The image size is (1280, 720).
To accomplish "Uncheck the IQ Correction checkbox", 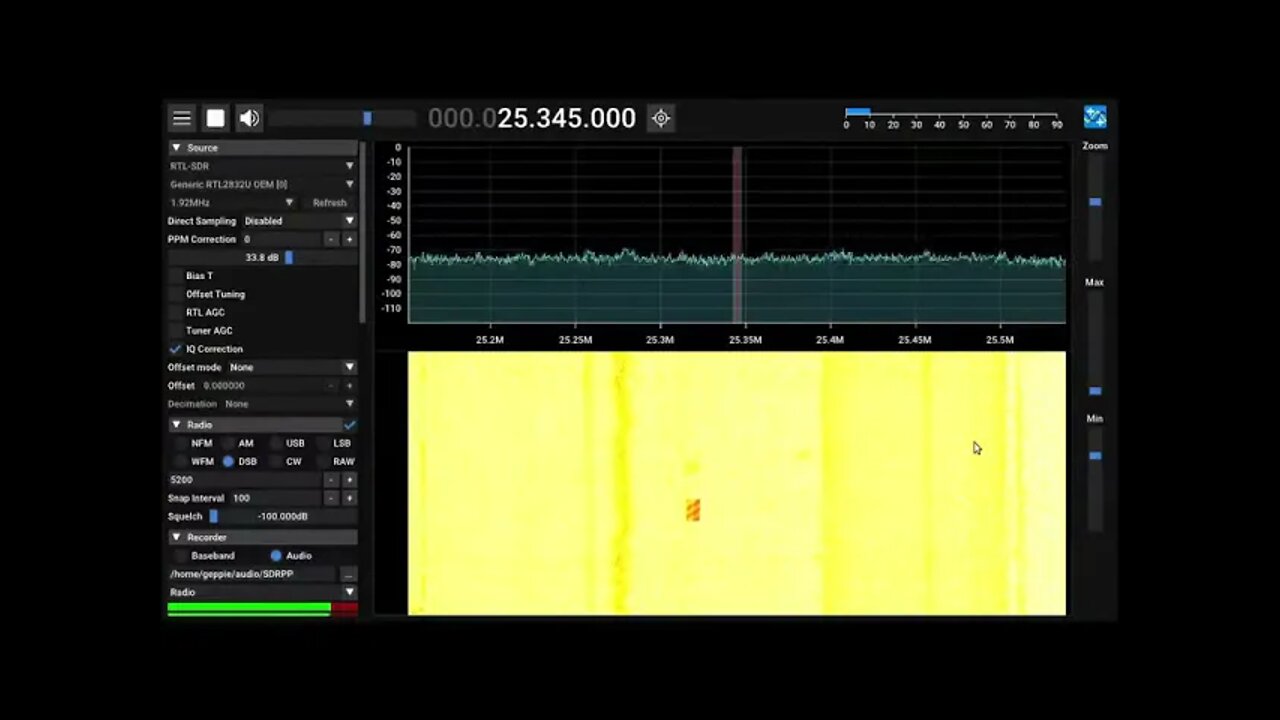I will tap(176, 349).
